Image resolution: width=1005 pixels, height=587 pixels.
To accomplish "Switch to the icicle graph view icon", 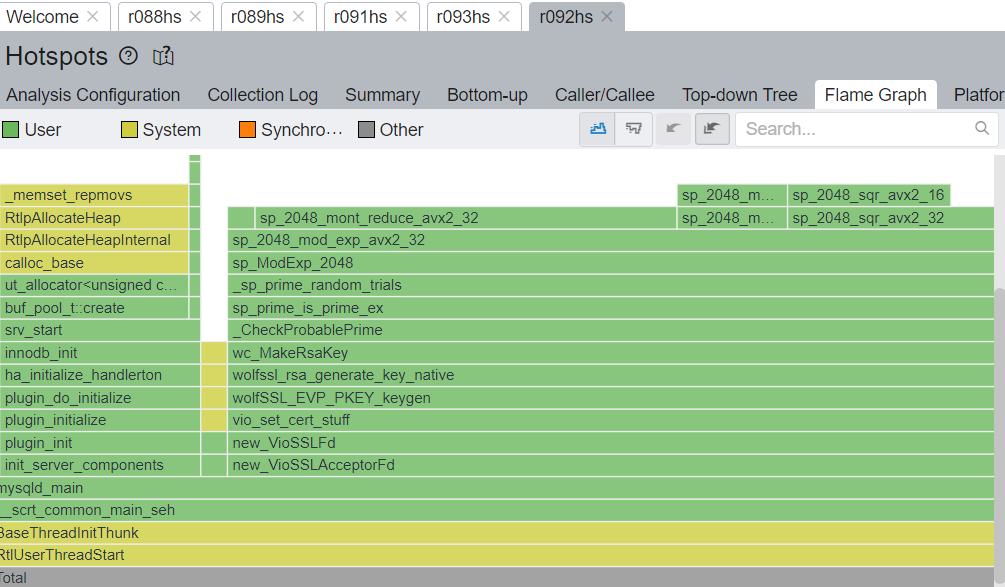I will 634,129.
